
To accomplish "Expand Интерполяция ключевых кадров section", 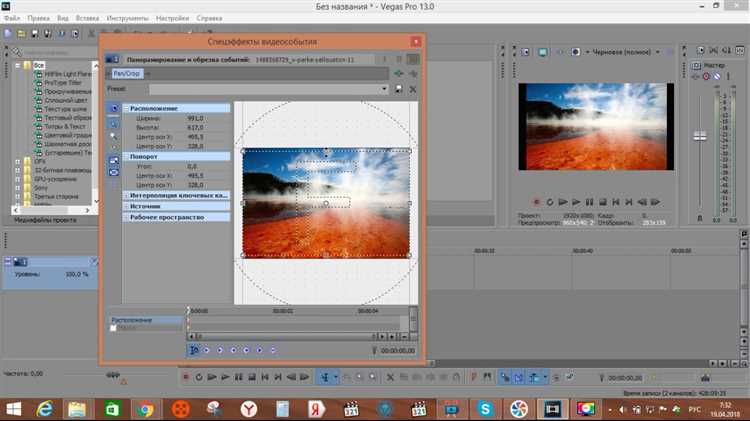I will click(x=126, y=196).
